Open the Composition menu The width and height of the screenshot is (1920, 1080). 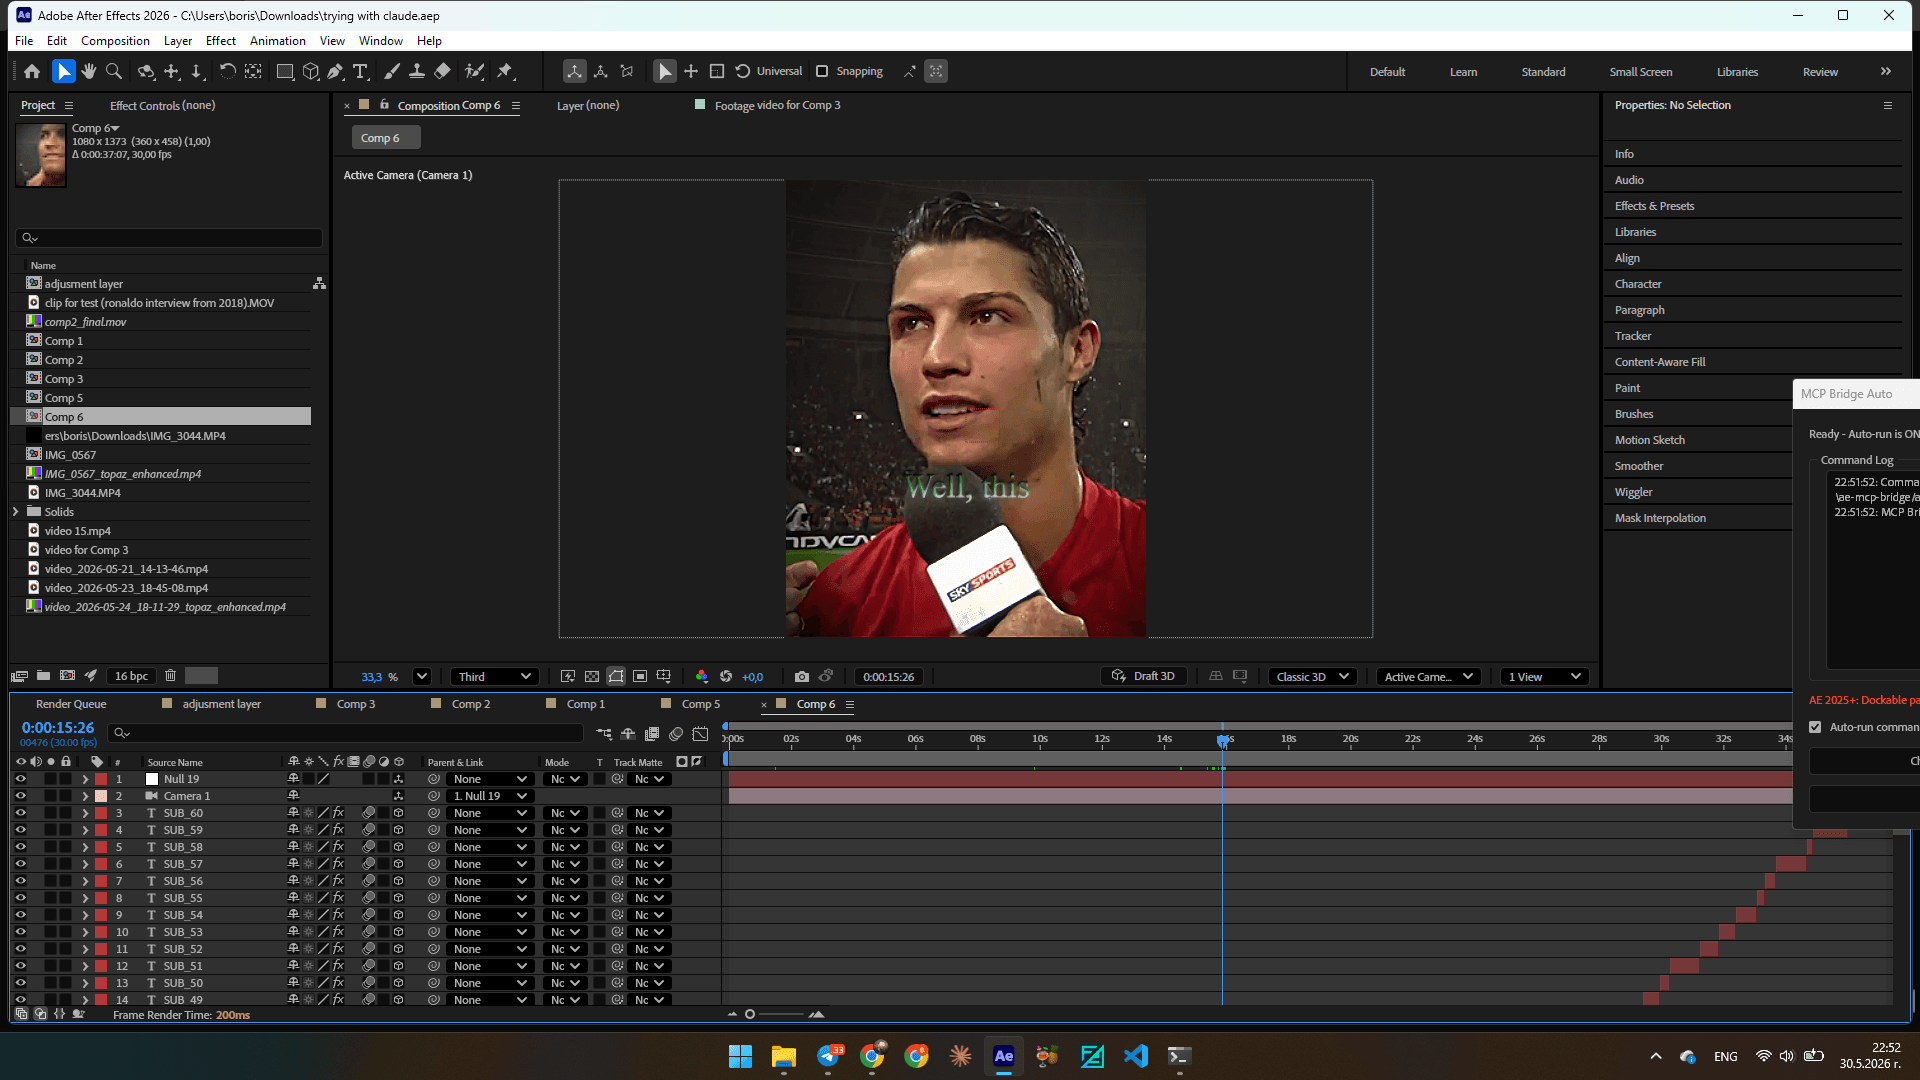pos(115,41)
